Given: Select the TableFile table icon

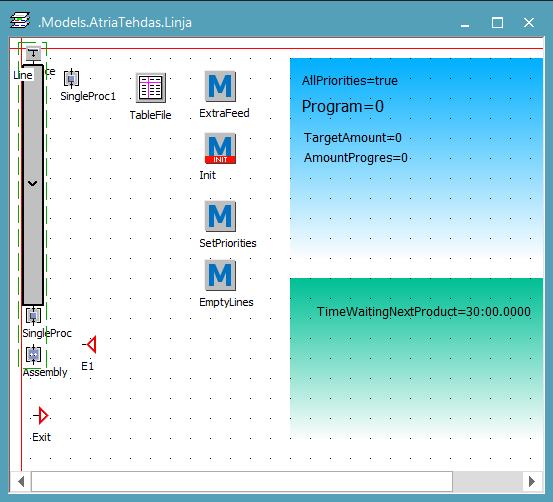Looking at the screenshot, I should point(151,87).
